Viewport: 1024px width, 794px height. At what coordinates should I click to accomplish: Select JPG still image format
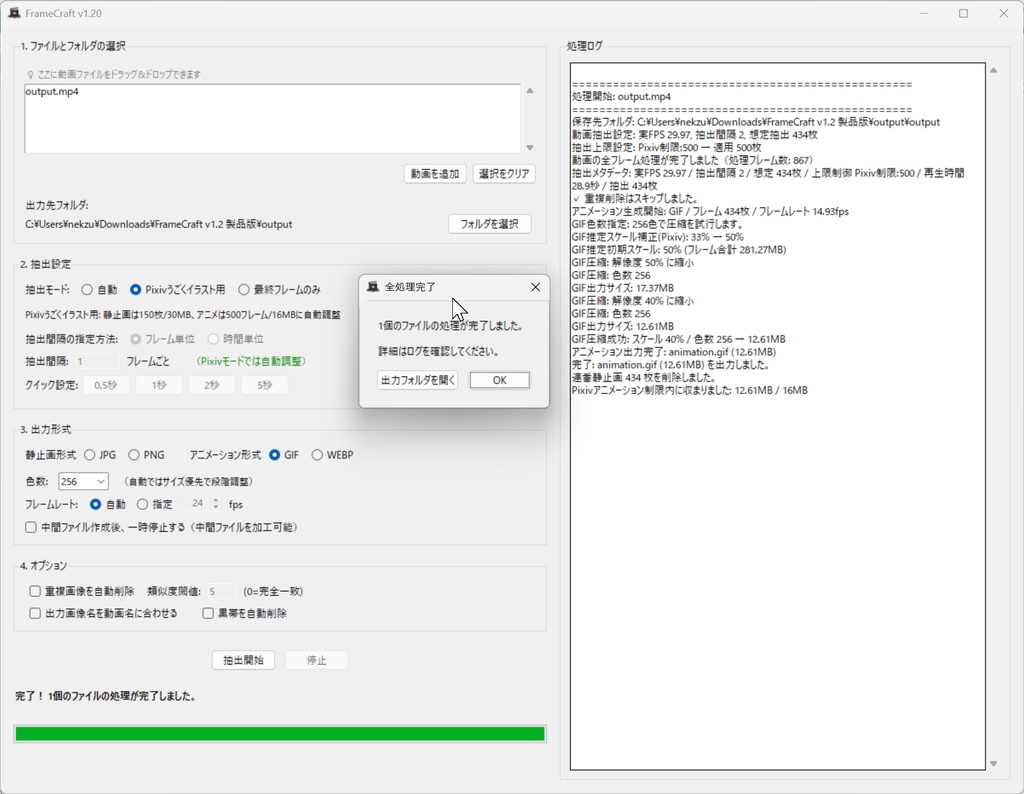click(89, 455)
